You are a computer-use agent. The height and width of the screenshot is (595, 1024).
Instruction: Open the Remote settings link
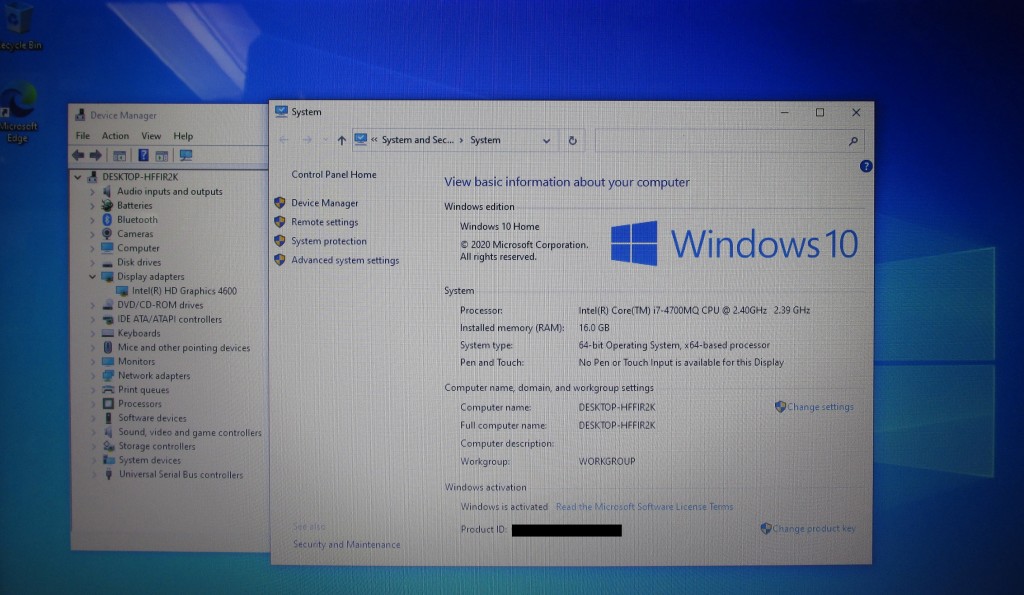pyautogui.click(x=324, y=223)
